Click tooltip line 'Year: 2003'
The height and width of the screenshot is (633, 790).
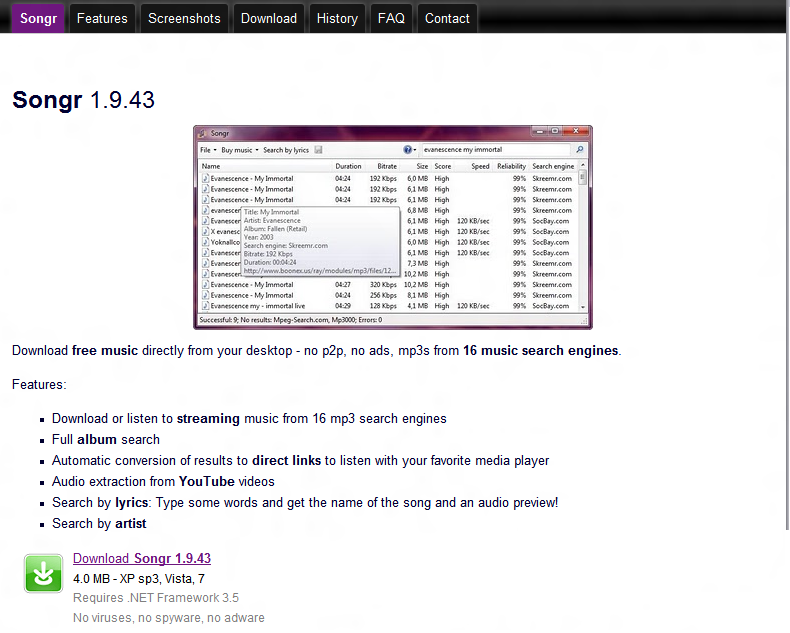258,237
